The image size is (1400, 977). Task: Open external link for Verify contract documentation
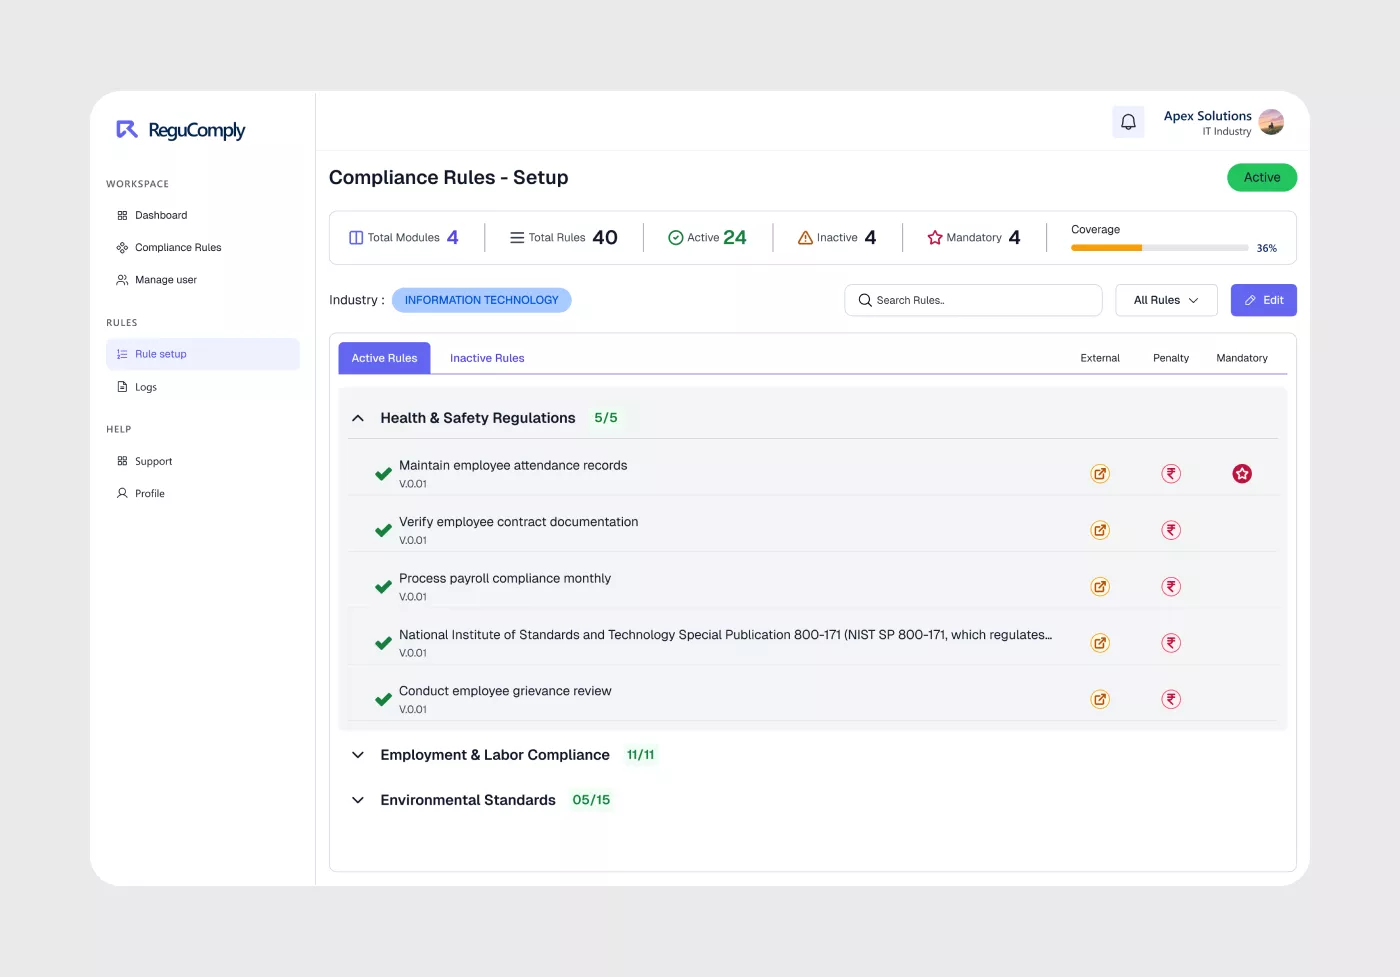pos(1100,530)
